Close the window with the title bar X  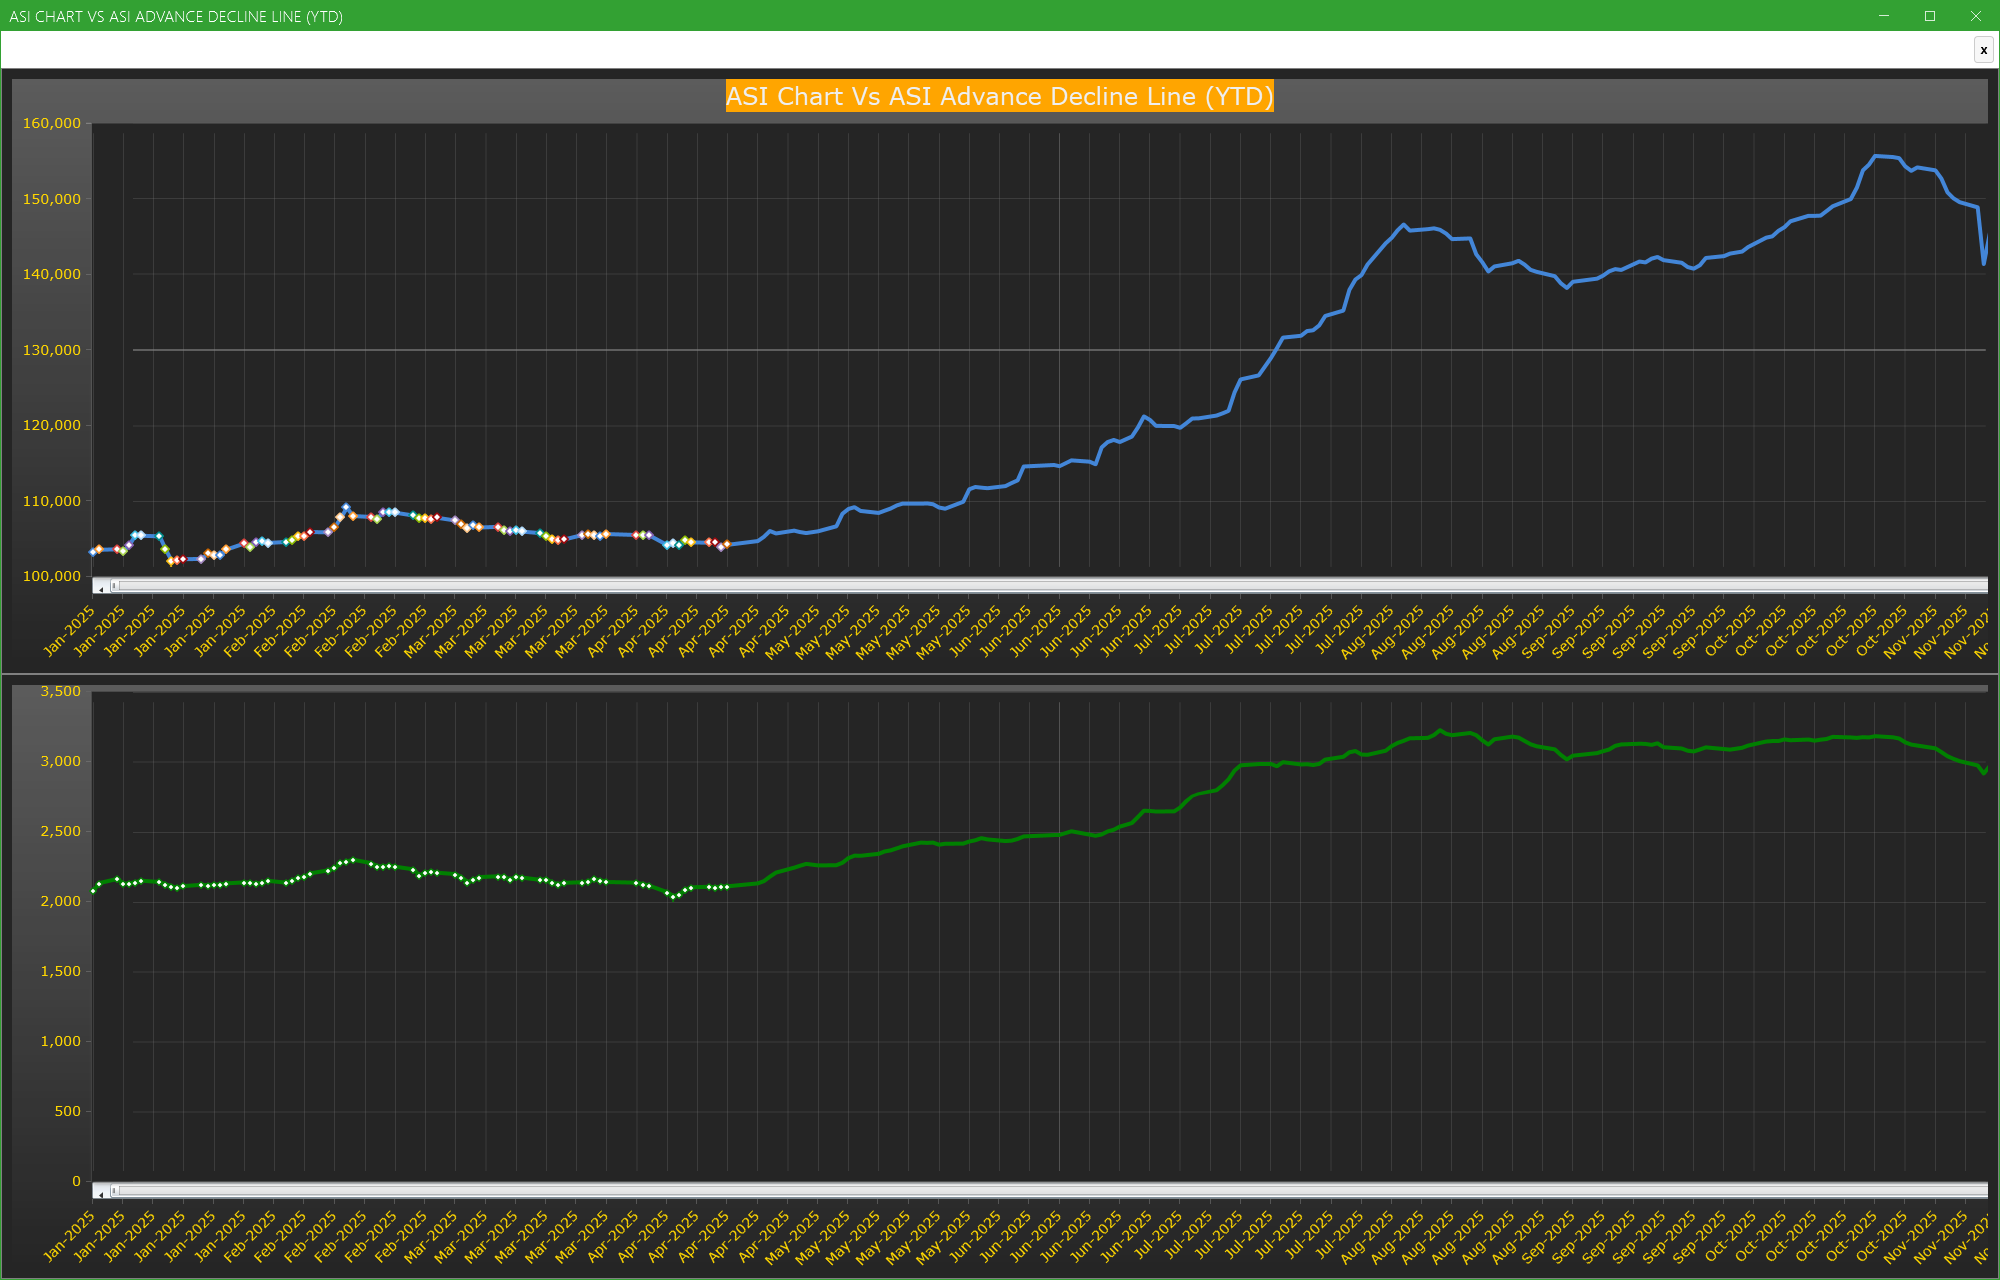1976,16
